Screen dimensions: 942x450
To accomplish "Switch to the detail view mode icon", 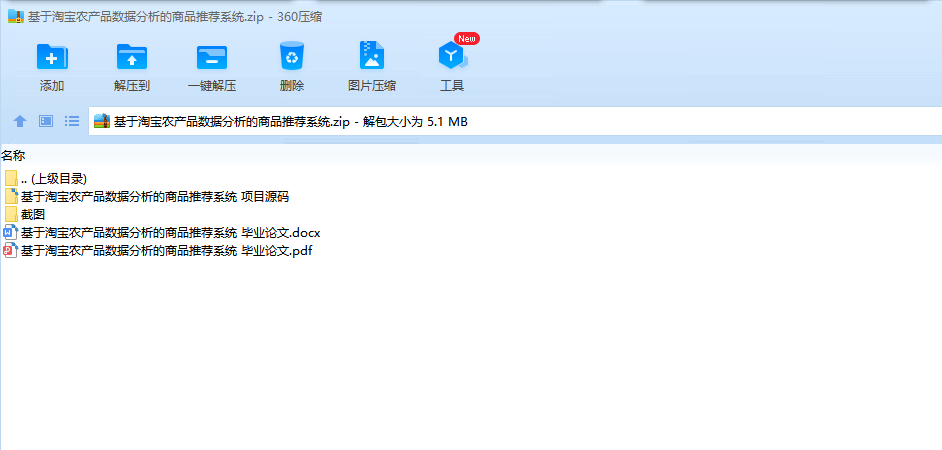I will [x=46, y=121].
